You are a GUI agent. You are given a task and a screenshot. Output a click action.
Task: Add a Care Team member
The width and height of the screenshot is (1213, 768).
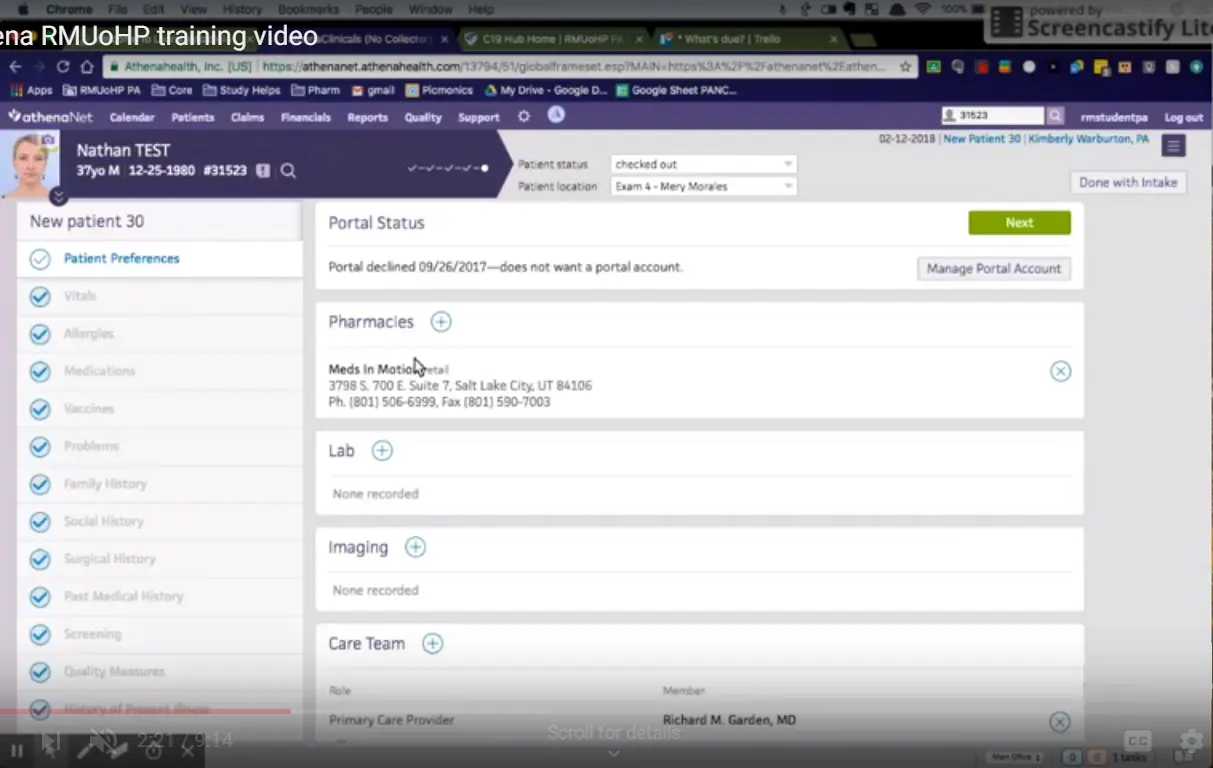pyautogui.click(x=432, y=644)
